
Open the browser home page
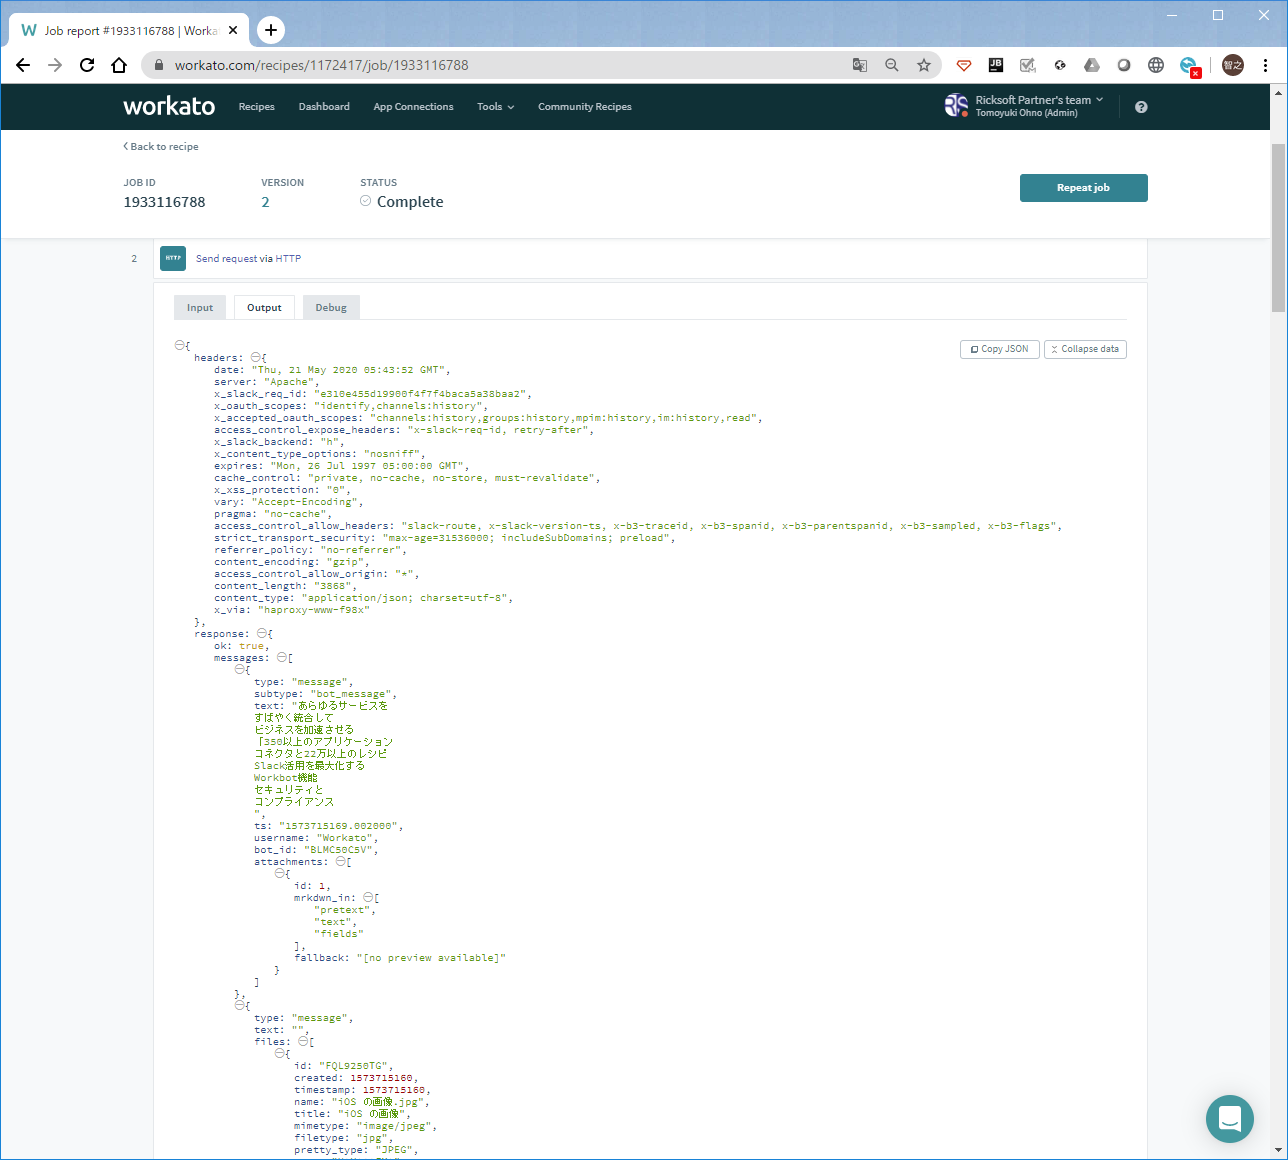click(x=119, y=65)
